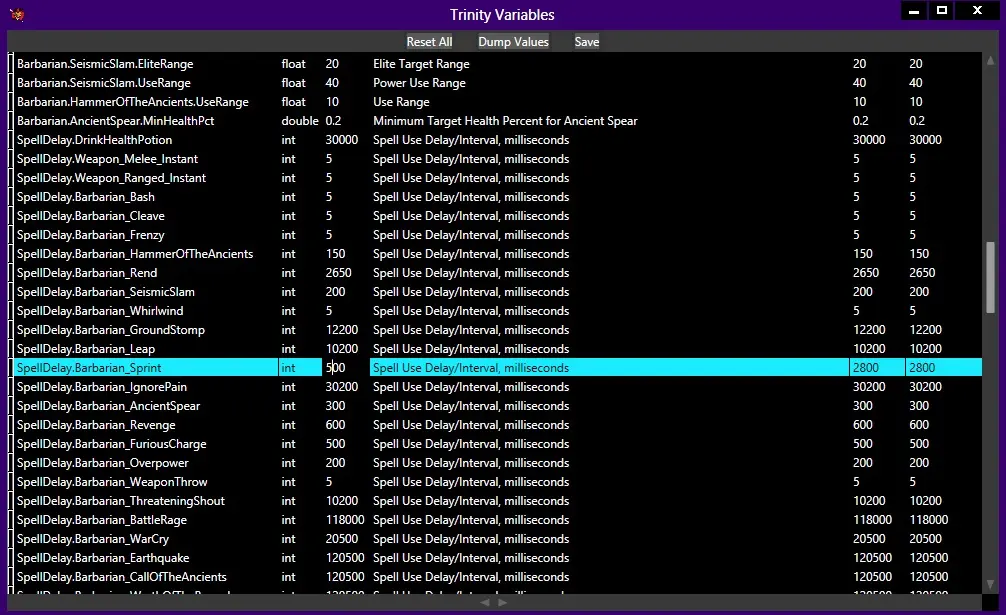Select SpellDelay.Barbarian_IgnorePain row name
This screenshot has width=1006, height=615.
click(101, 387)
